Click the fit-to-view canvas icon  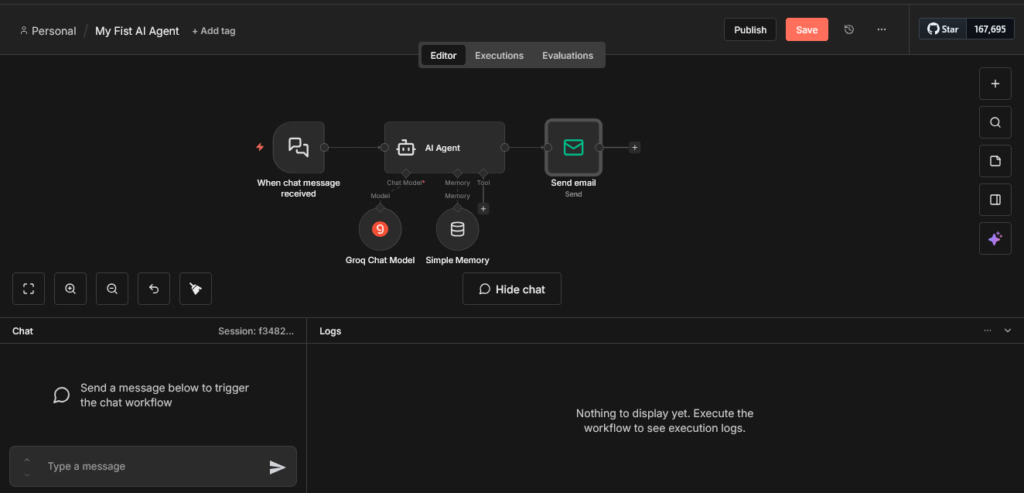click(29, 289)
